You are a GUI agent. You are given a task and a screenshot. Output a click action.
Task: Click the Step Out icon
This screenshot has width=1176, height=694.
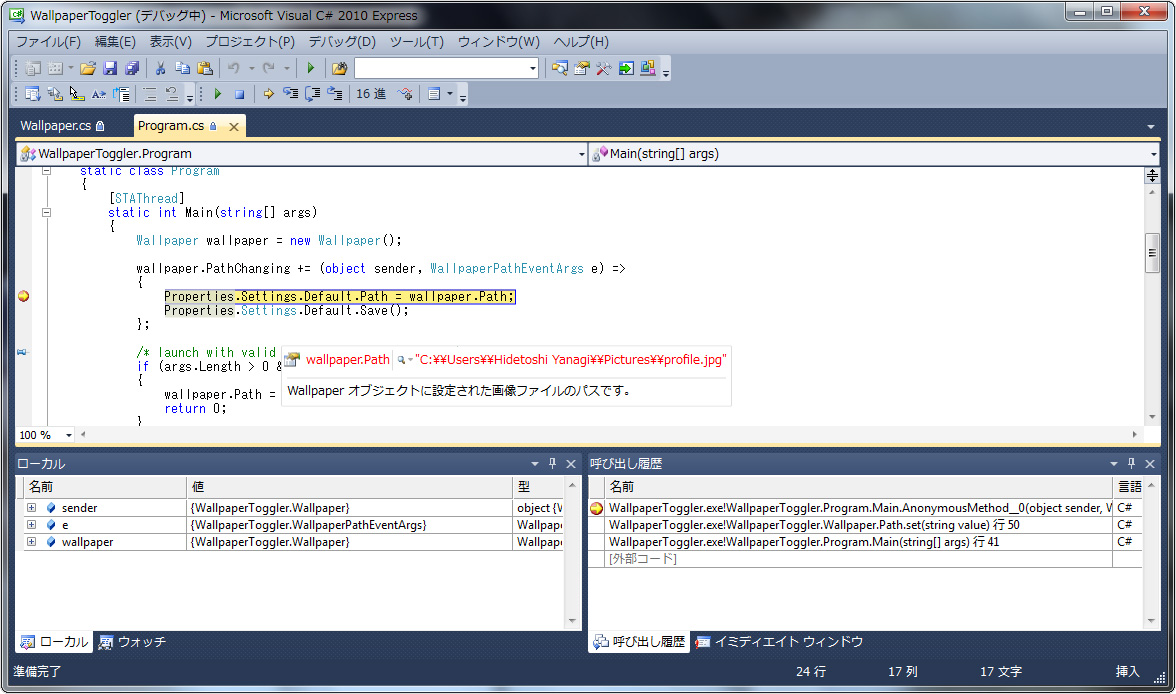click(x=335, y=94)
